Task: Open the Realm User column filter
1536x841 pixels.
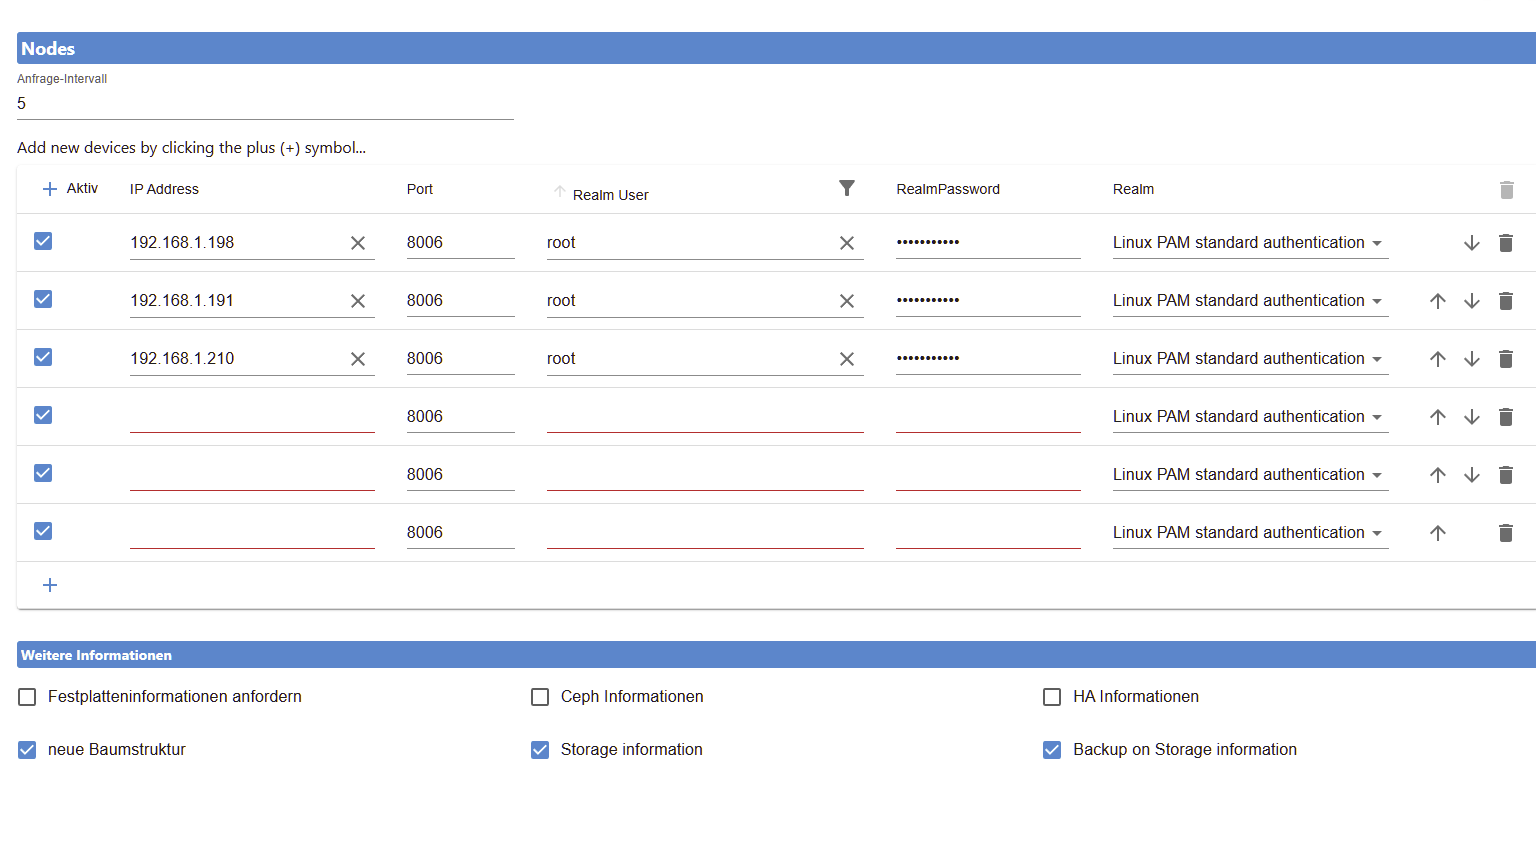Action: pyautogui.click(x=846, y=189)
